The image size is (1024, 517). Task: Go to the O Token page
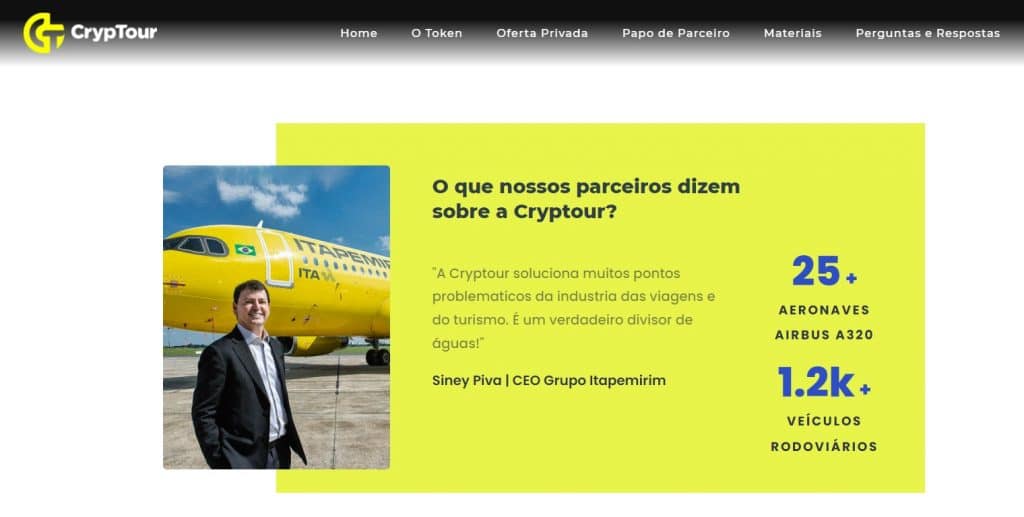click(x=436, y=33)
